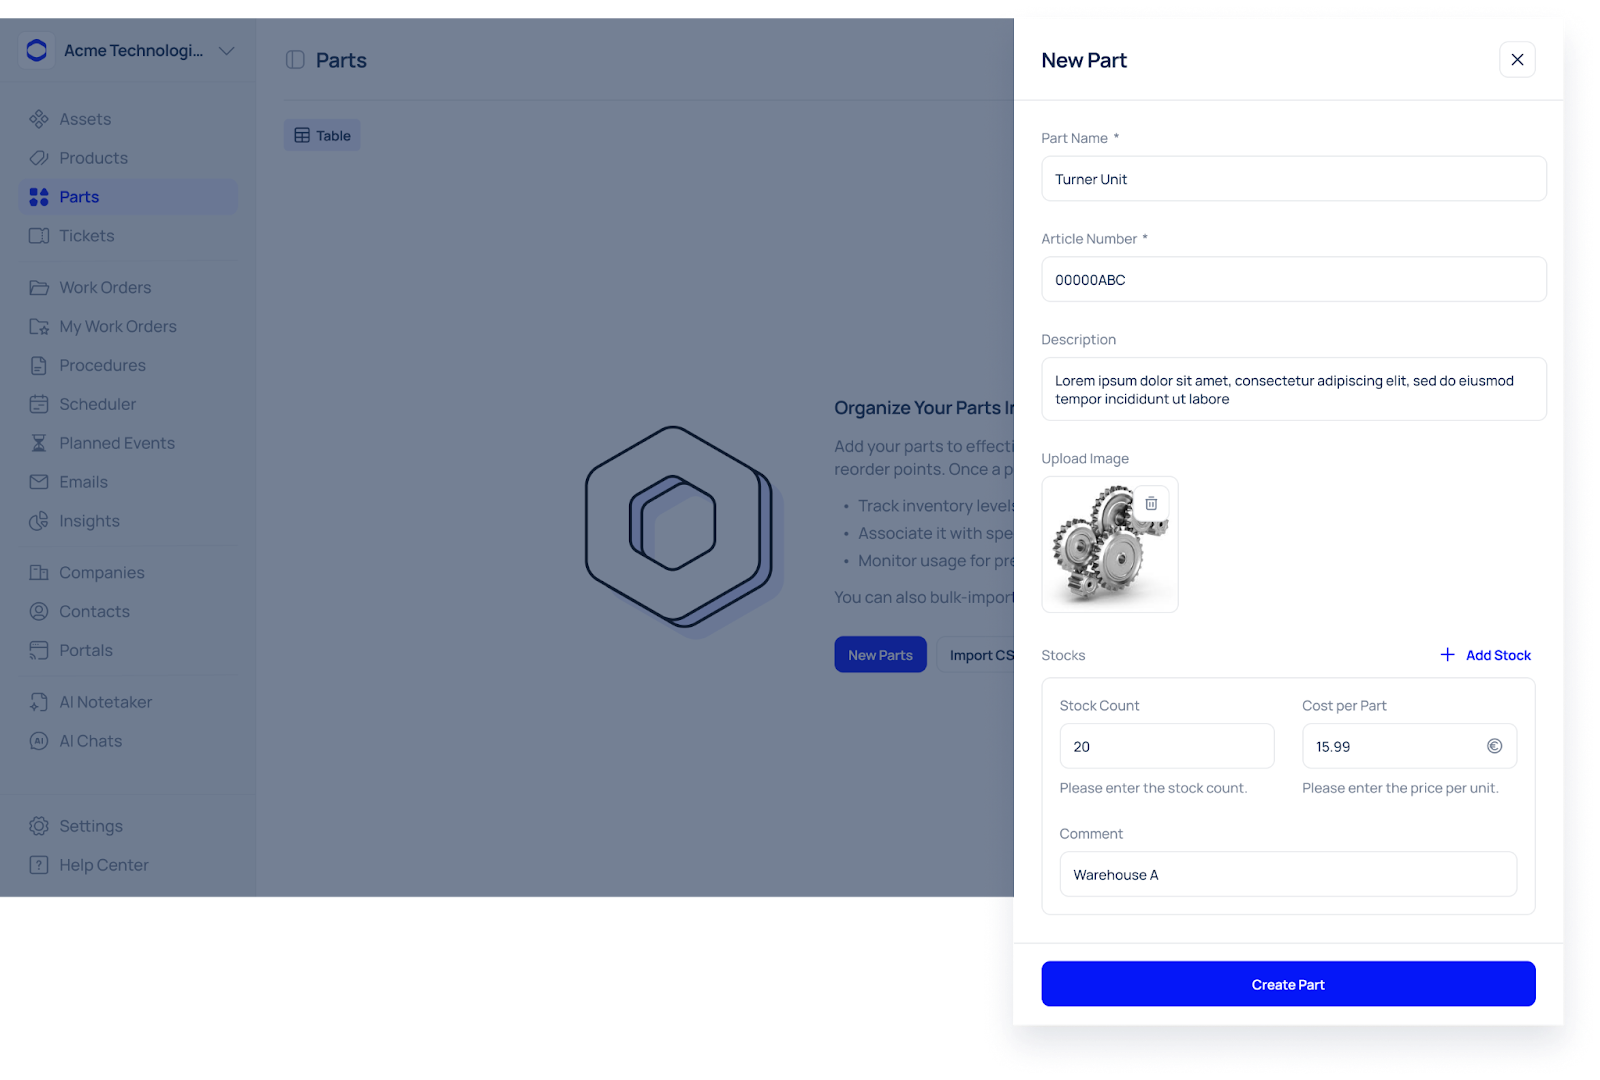Open Contacts label in sidebar

[94, 612]
